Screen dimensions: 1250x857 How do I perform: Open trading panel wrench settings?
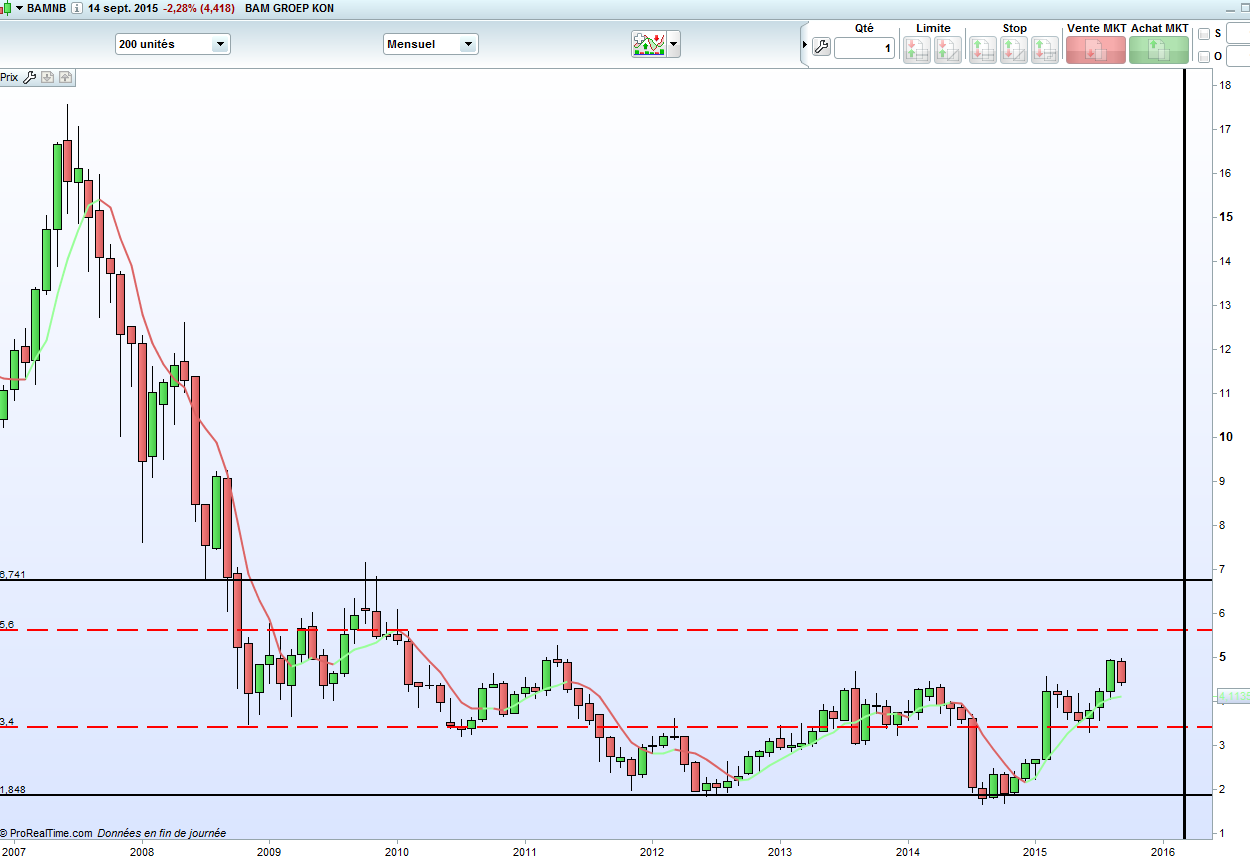pyautogui.click(x=821, y=46)
